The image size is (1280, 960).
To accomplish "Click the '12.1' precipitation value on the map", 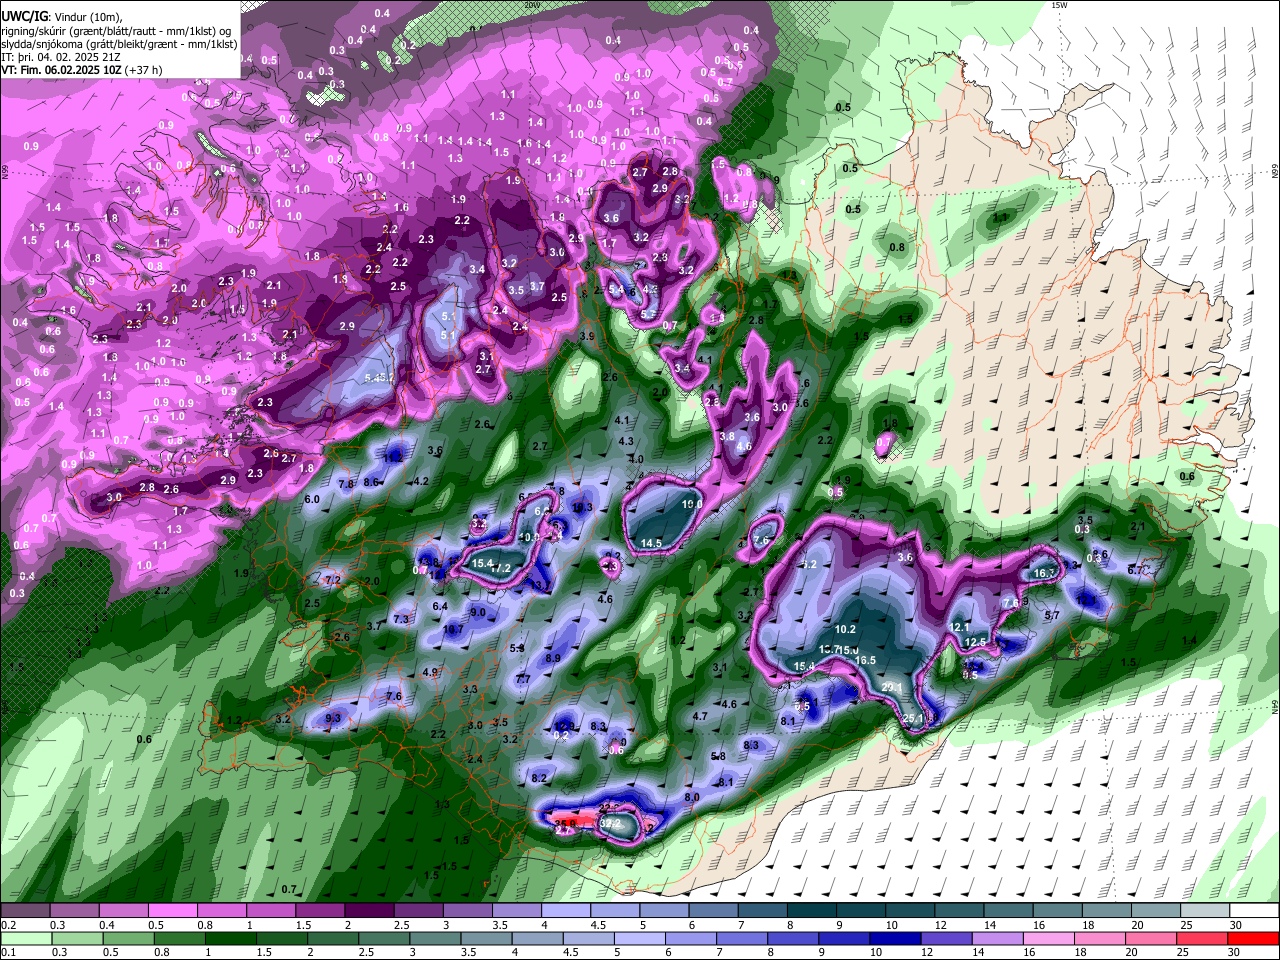I will [x=960, y=627].
